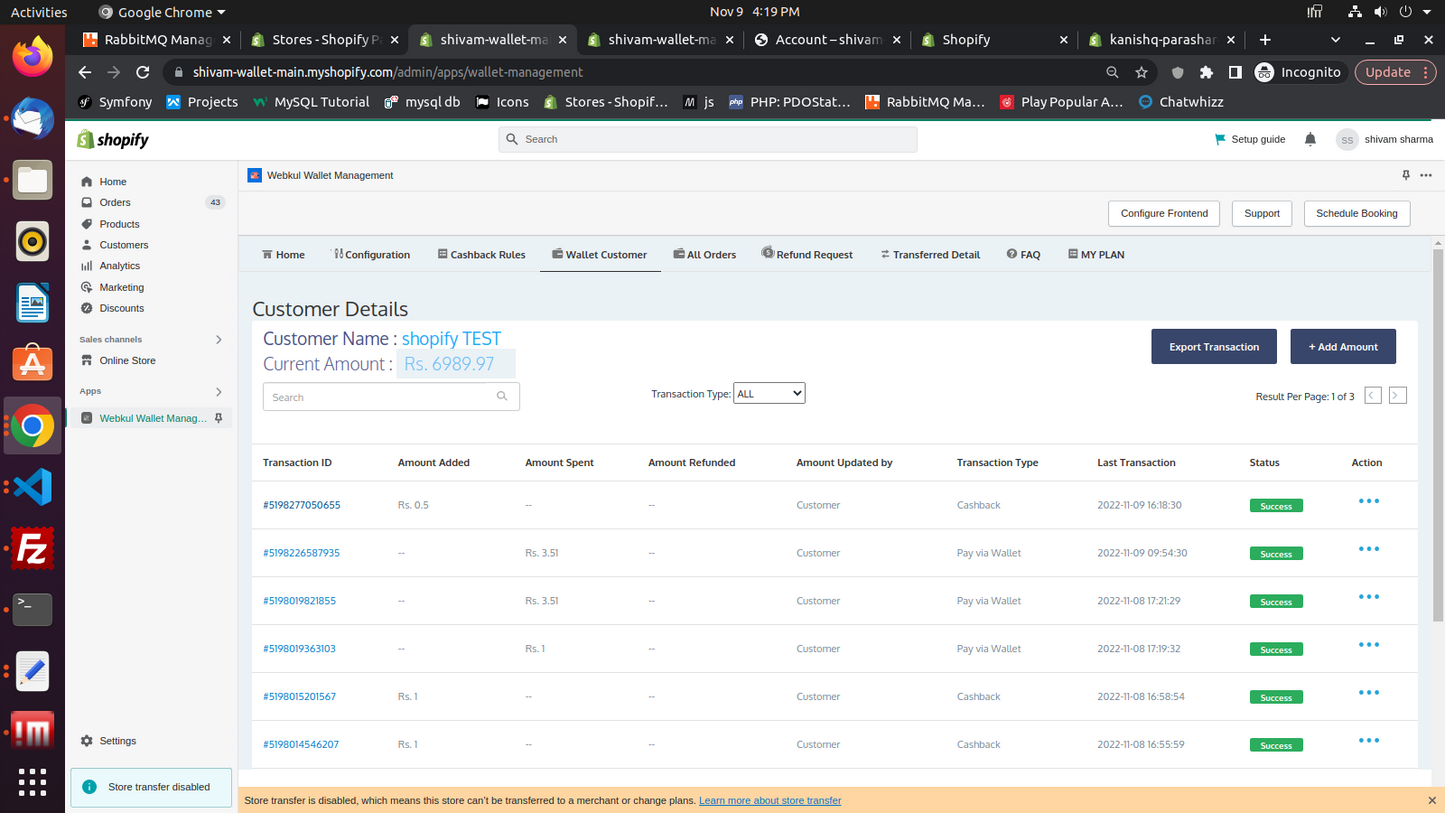Open the Transaction Type dropdown
The image size is (1445, 813).
pyautogui.click(x=768, y=394)
